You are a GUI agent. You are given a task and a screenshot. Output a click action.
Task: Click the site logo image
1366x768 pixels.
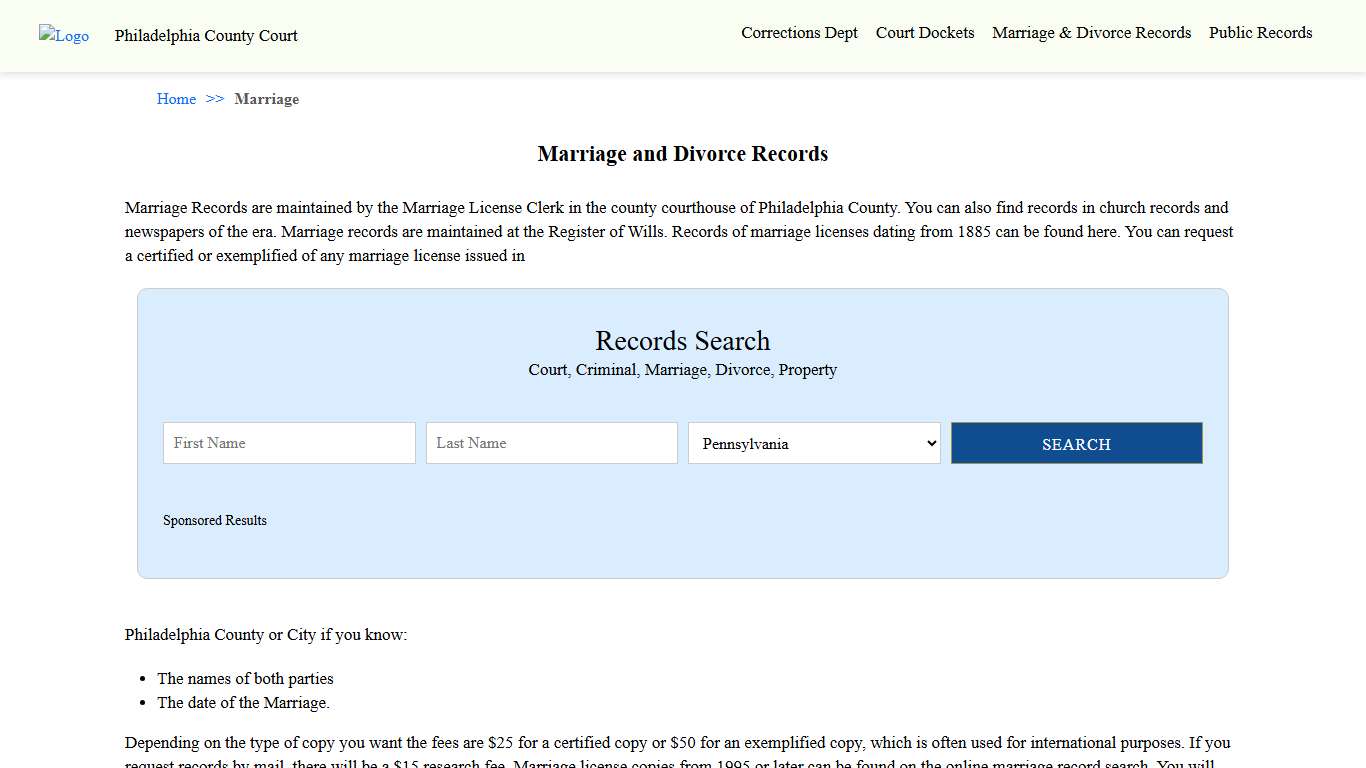(x=63, y=36)
